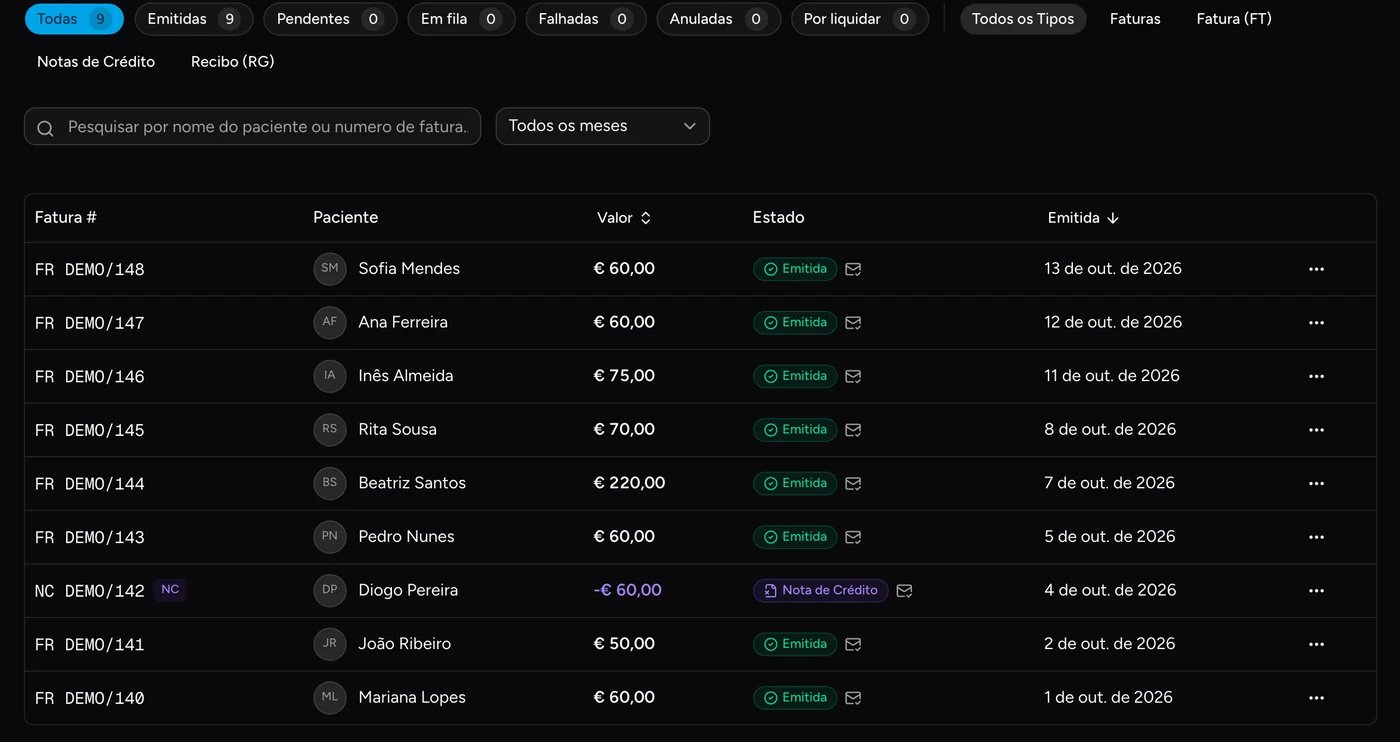
Task: Select the Por liquidar filter
Action: 859,19
